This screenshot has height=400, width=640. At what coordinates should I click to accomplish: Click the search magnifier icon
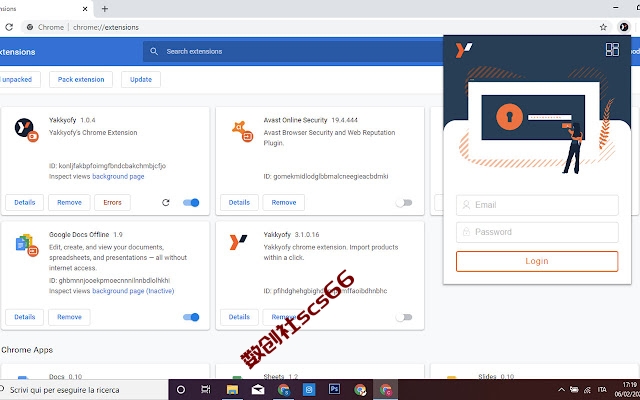tap(154, 51)
